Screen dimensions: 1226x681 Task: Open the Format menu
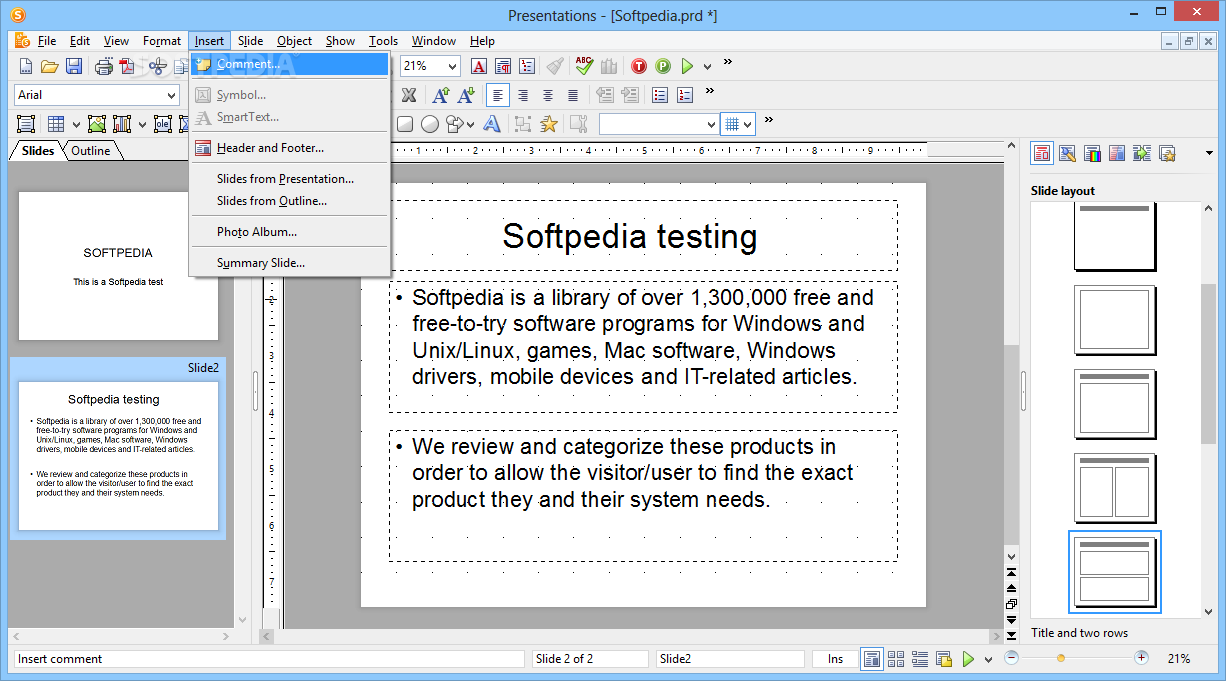coord(162,41)
